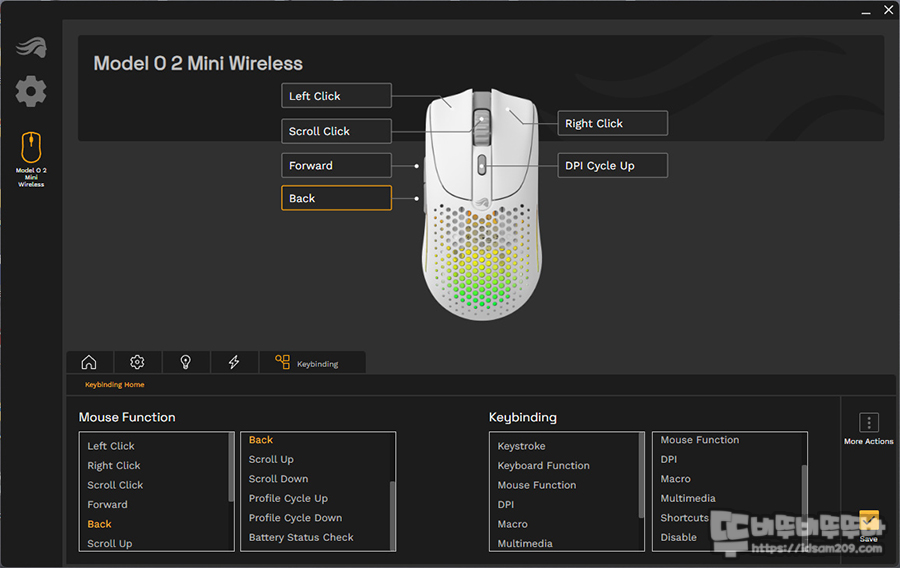Click the Glorious logo icon in sidebar
900x568 pixels.
point(31,47)
